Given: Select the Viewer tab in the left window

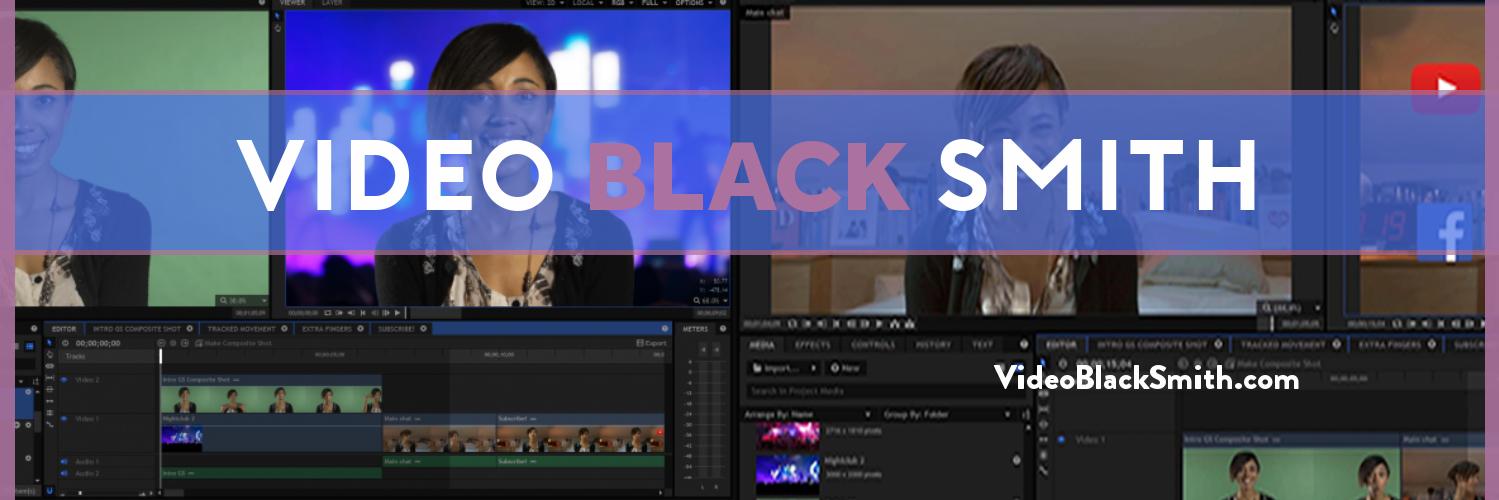Looking at the screenshot, I should pos(292,3).
